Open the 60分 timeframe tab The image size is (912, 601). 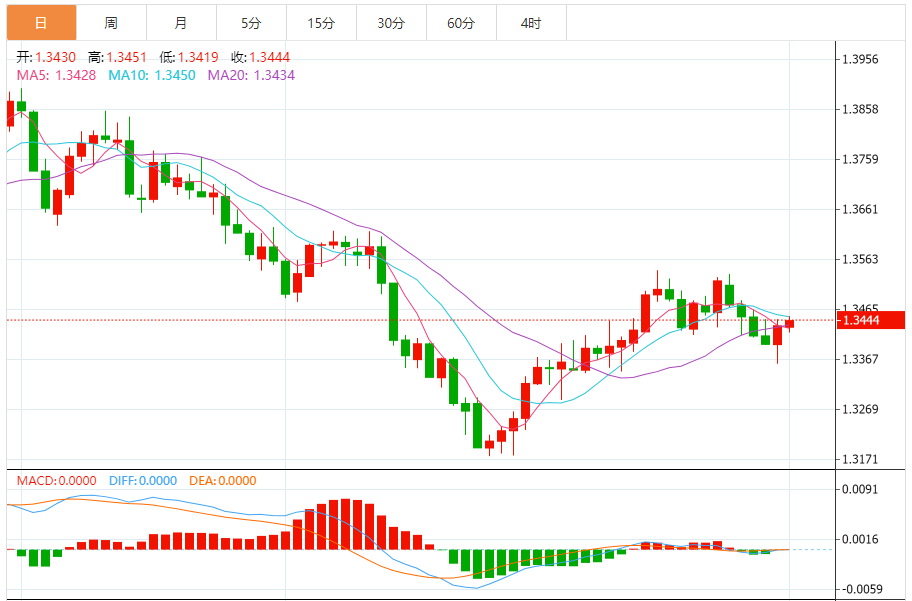461,23
